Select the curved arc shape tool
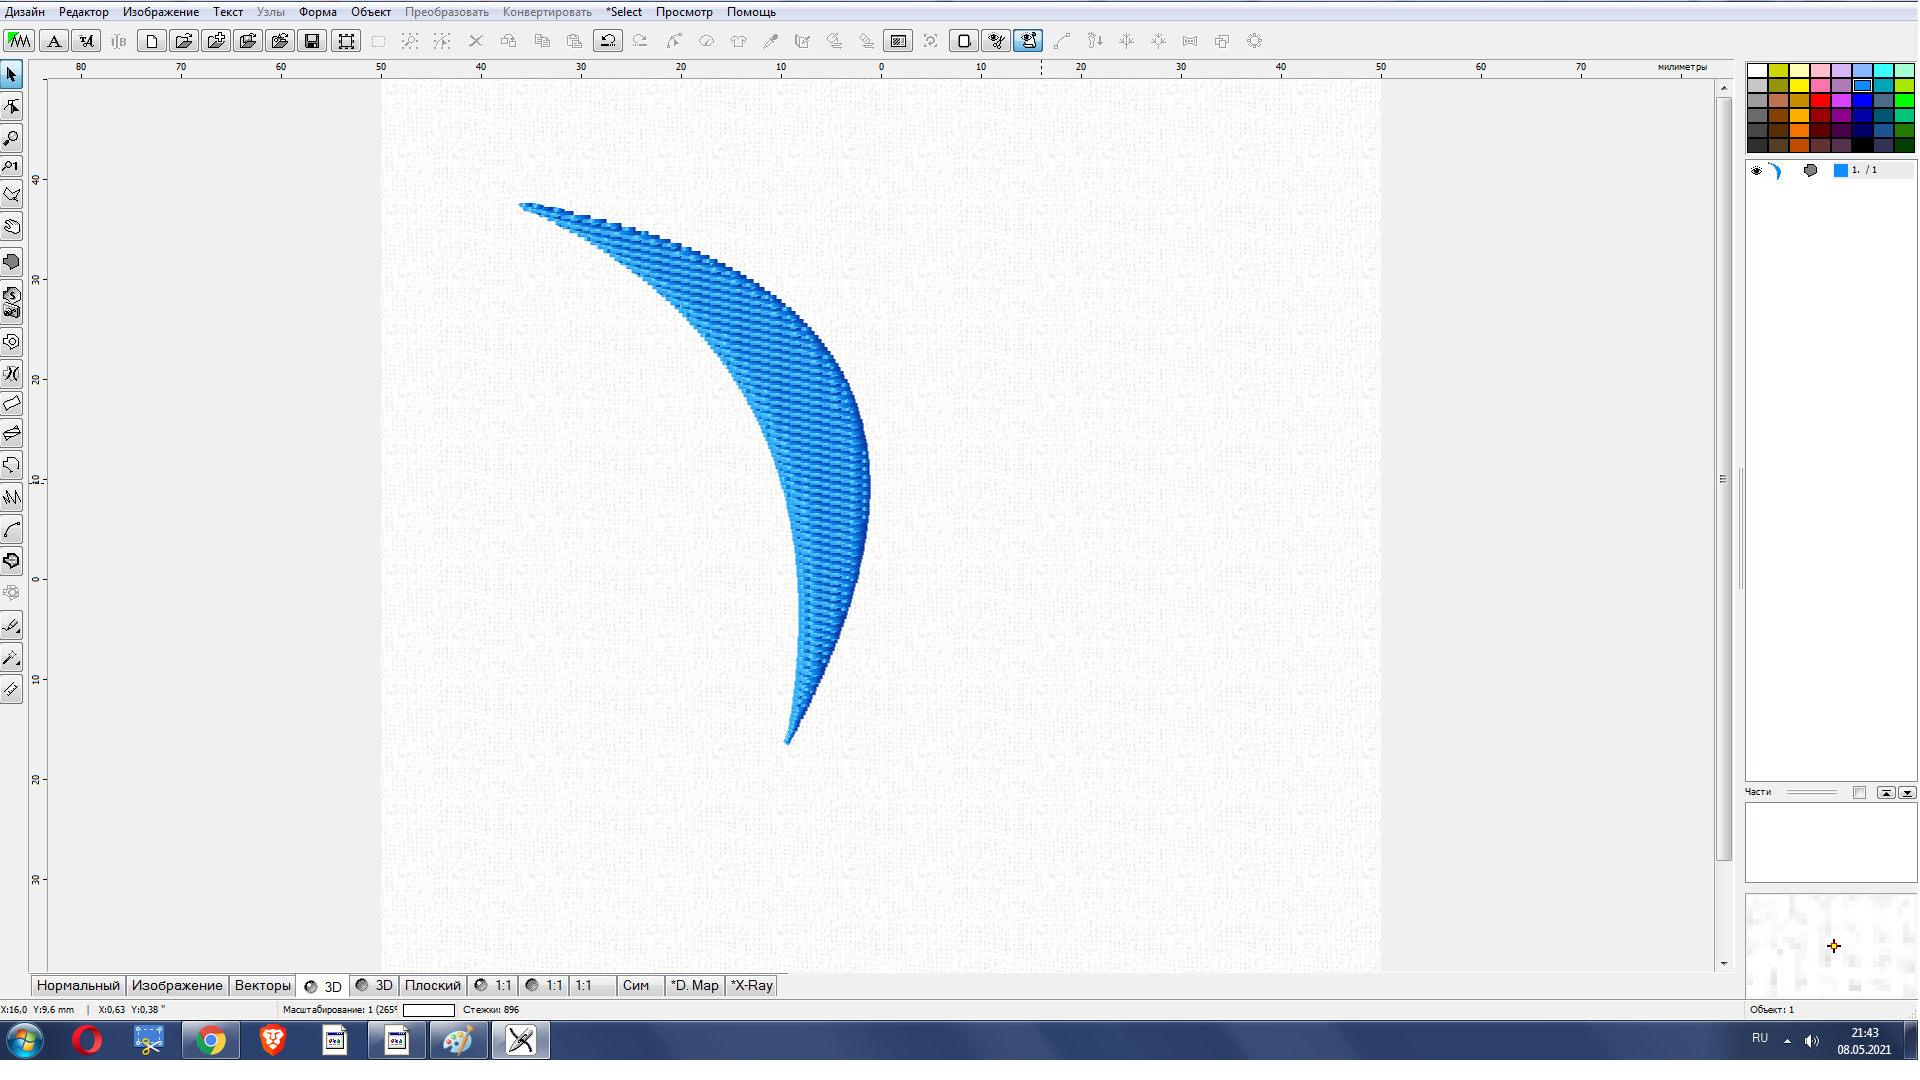 12,529
